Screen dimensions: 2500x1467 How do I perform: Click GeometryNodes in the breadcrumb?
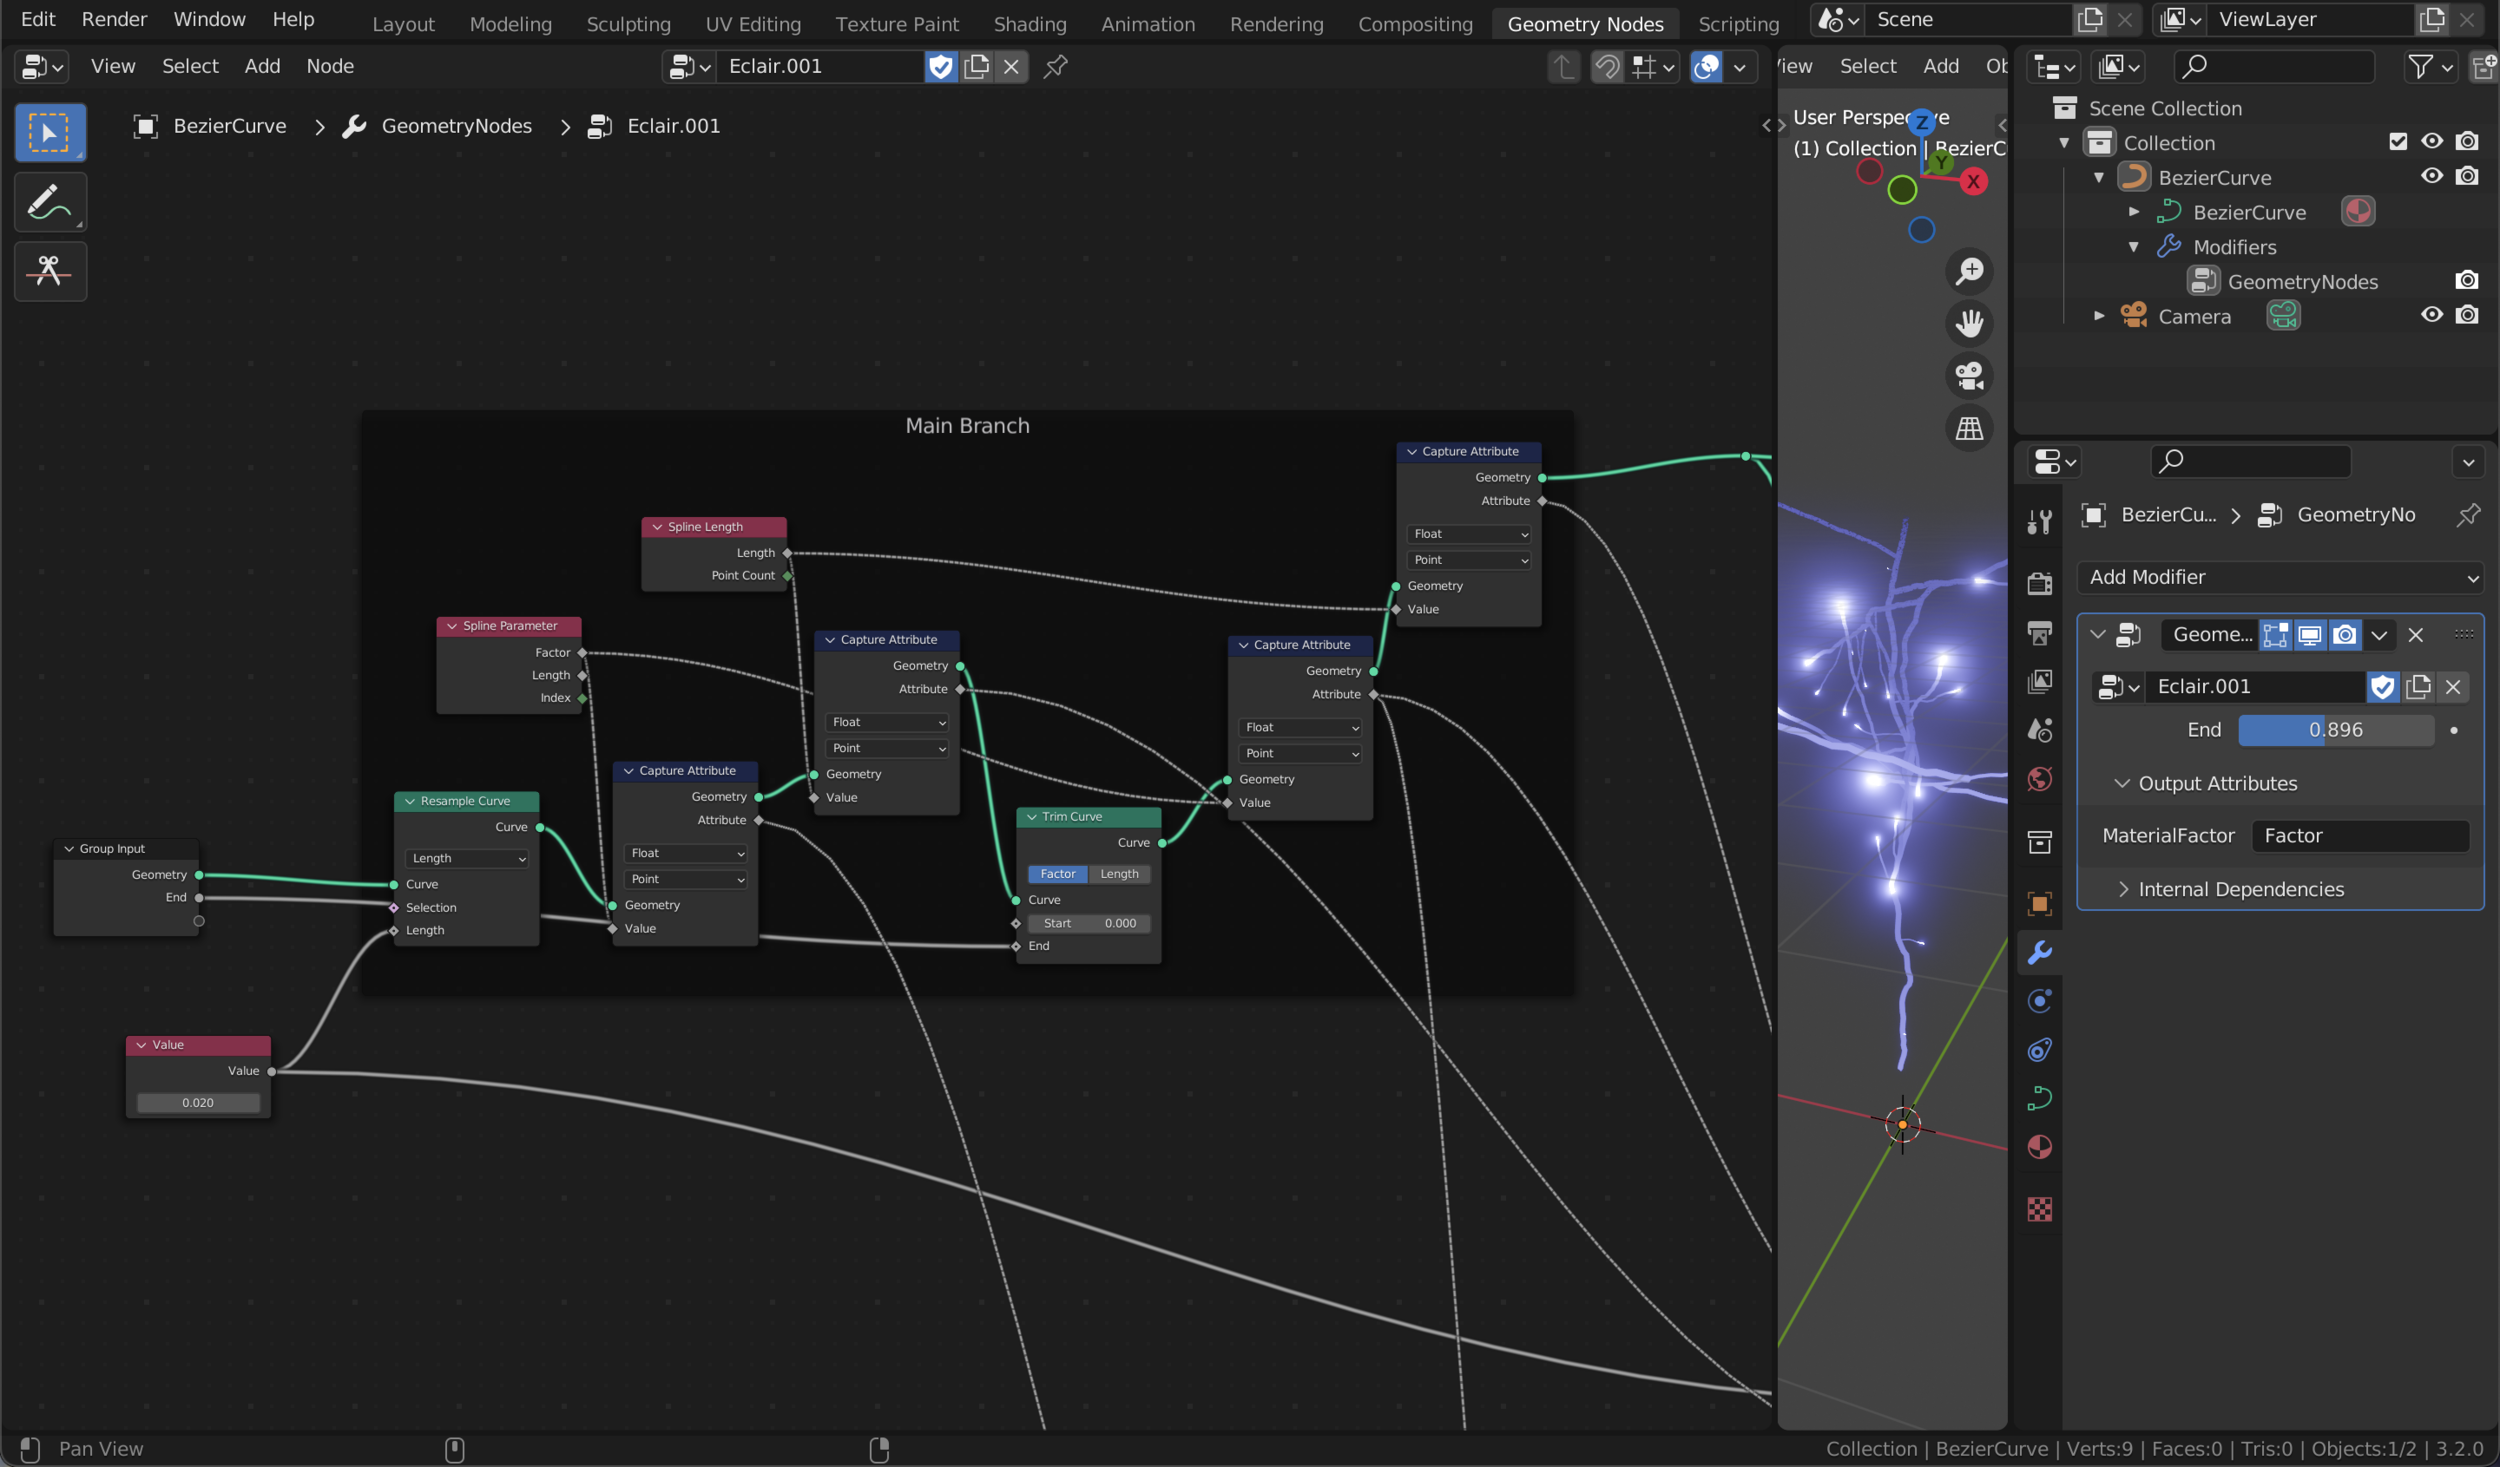456,126
